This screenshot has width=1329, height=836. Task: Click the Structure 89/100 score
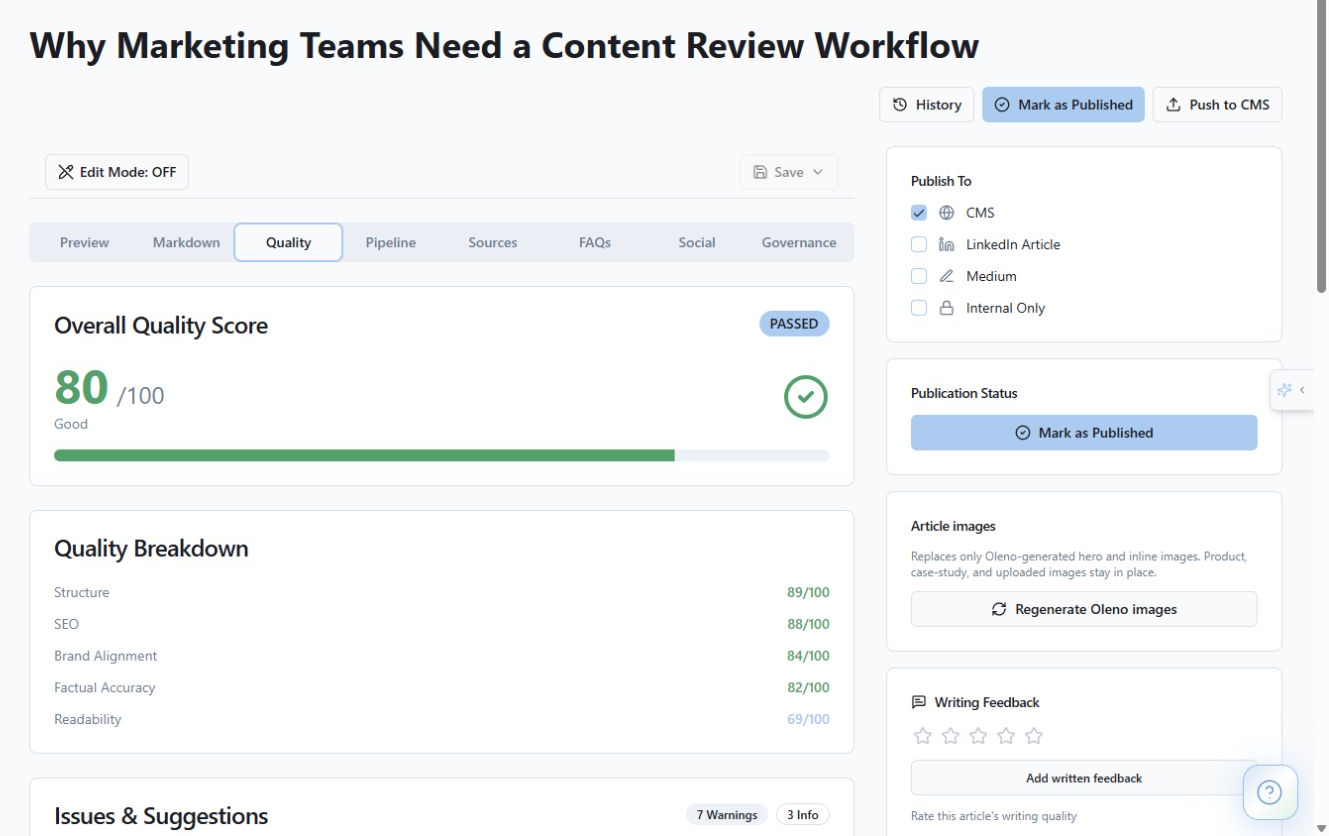(808, 592)
